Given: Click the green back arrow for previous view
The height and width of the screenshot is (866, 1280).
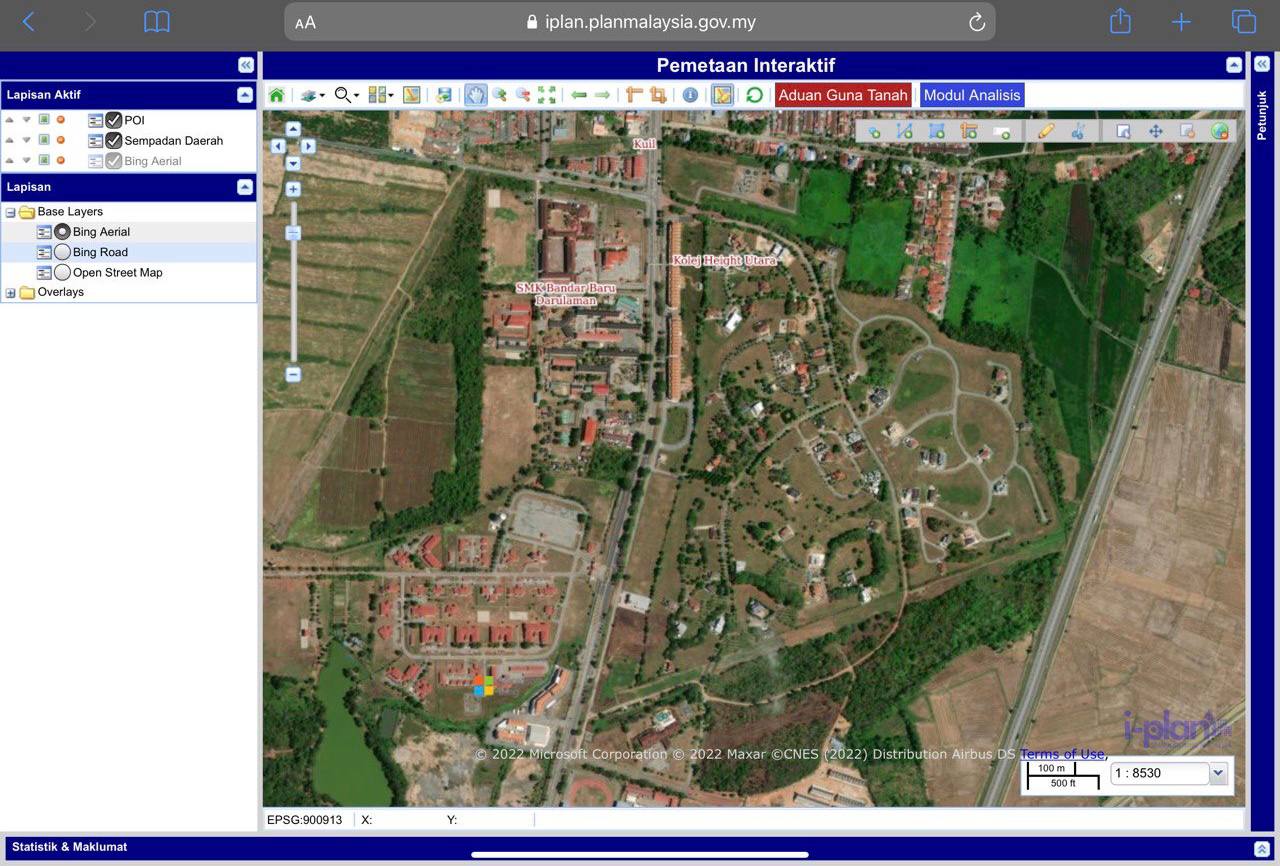Looking at the screenshot, I should click(x=579, y=95).
